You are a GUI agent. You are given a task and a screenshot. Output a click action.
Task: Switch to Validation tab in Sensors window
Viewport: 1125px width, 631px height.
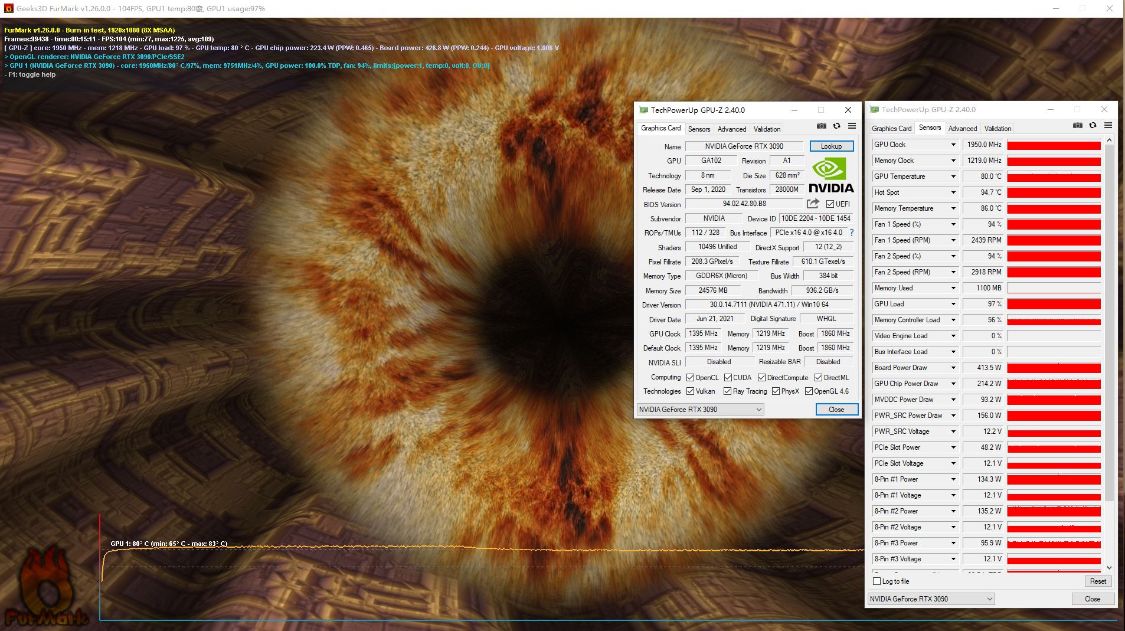tap(997, 128)
